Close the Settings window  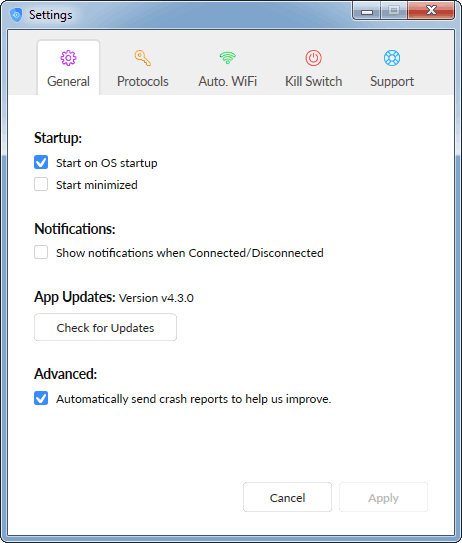(x=431, y=10)
